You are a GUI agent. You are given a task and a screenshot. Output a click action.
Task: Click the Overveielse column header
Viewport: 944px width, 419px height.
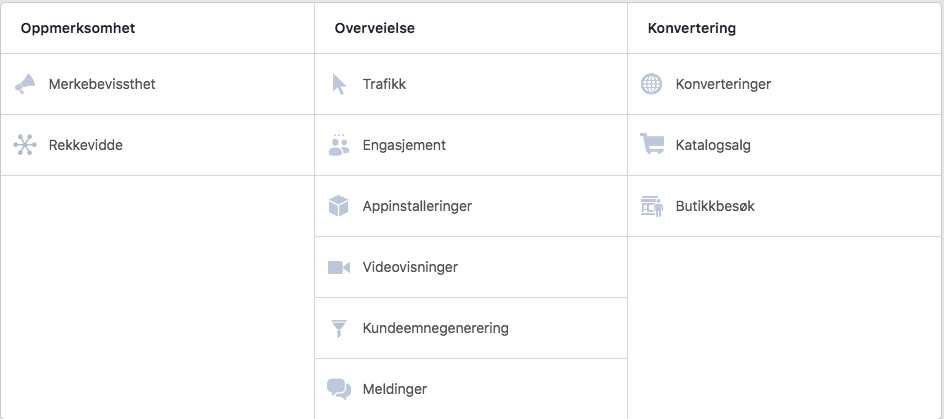point(375,28)
